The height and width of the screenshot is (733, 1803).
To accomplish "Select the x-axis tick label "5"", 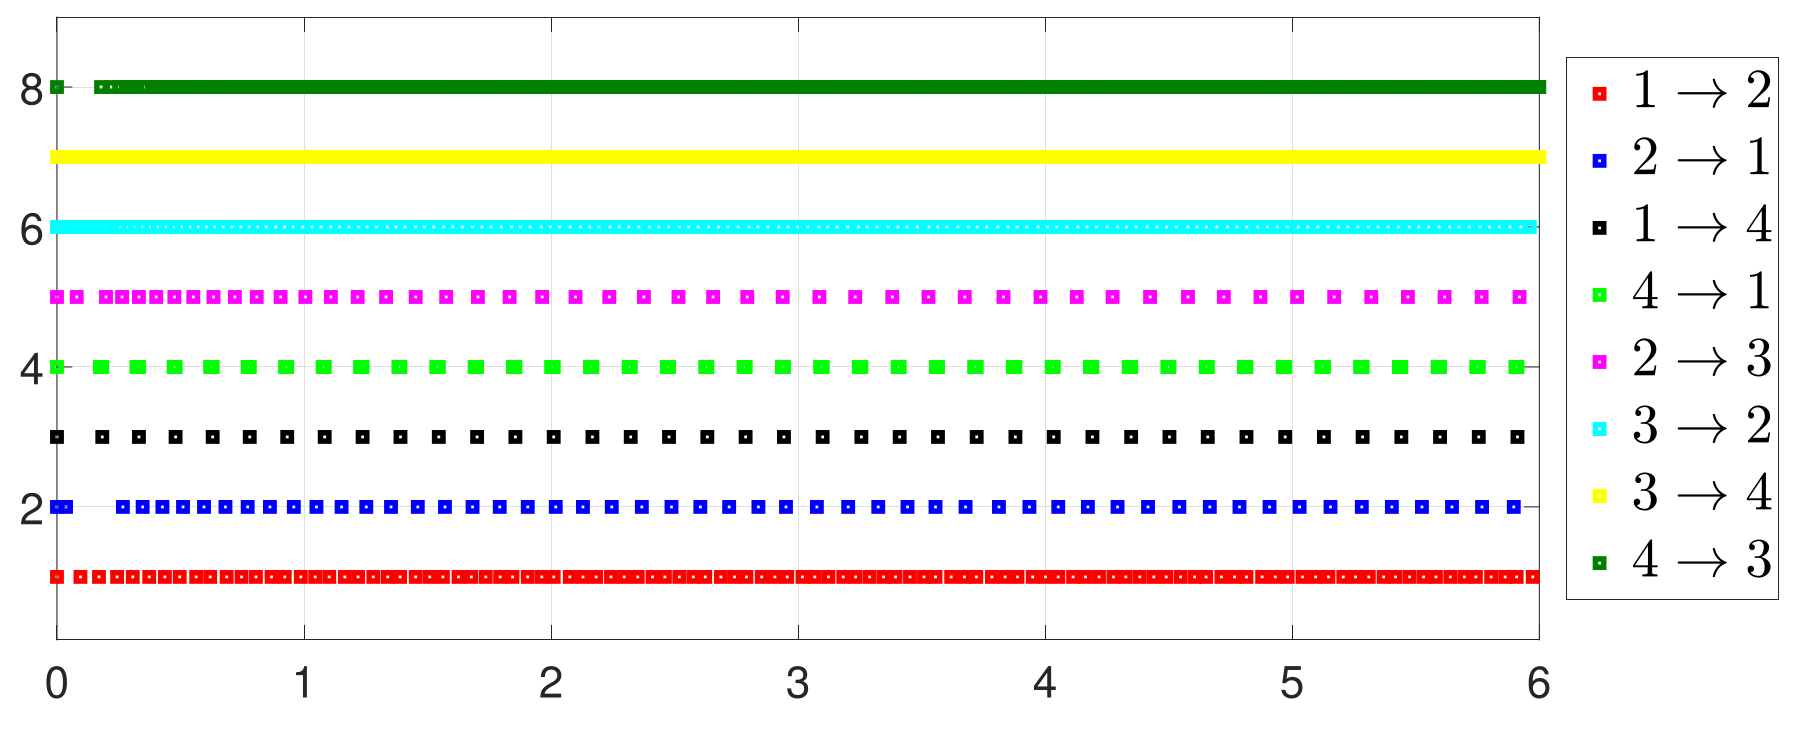I will [x=1292, y=683].
